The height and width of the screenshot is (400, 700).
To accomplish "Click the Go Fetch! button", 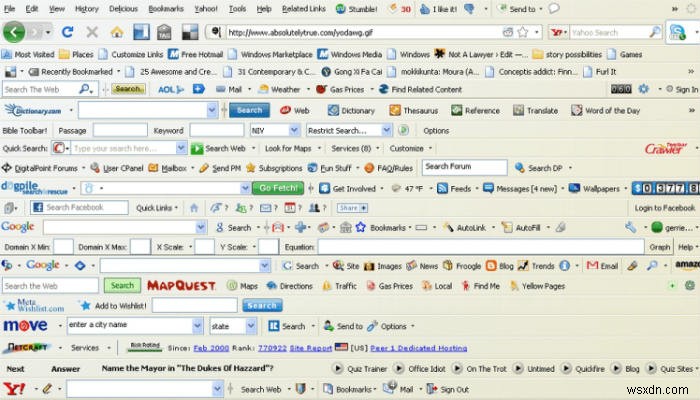I will [x=278, y=188].
